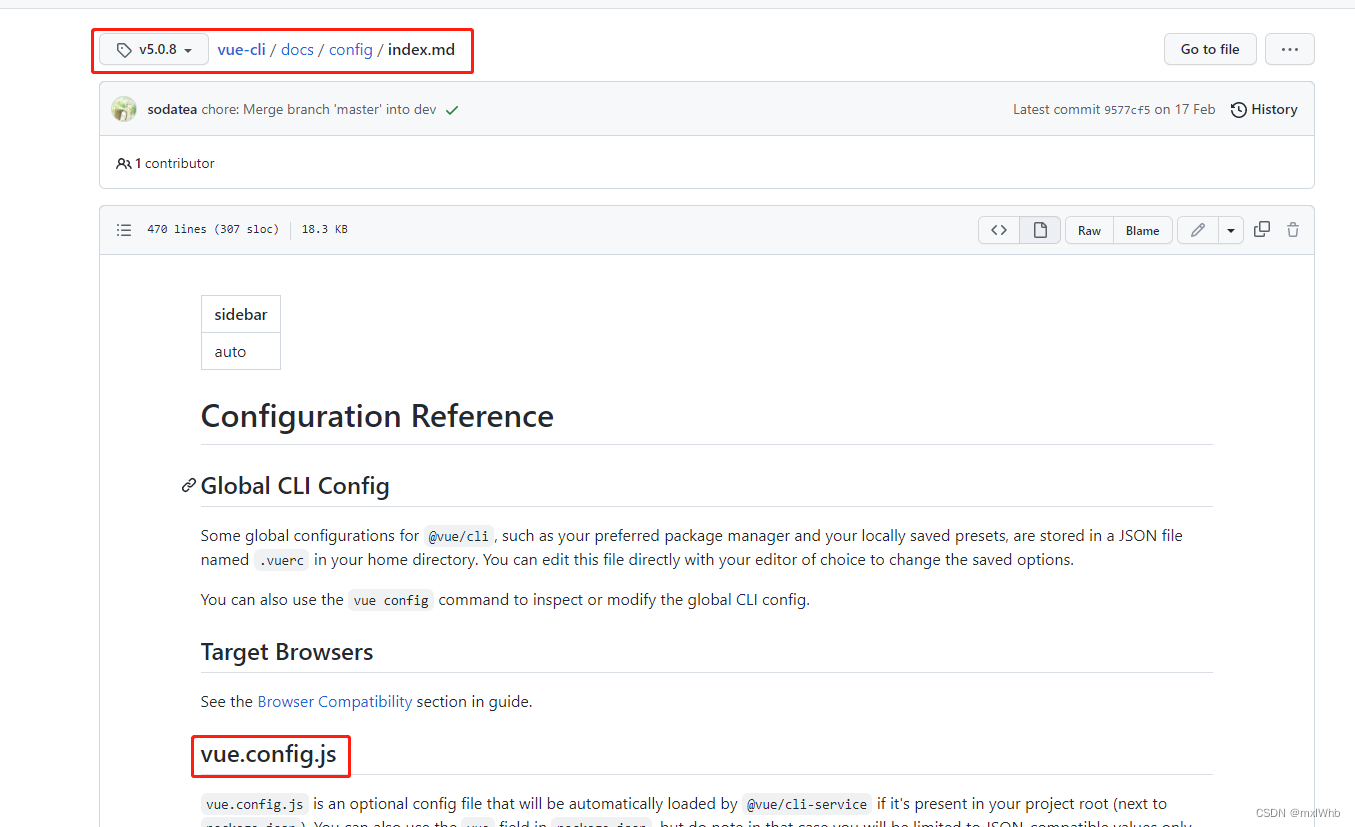
Task: Open the table of contents list icon
Action: coord(124,230)
